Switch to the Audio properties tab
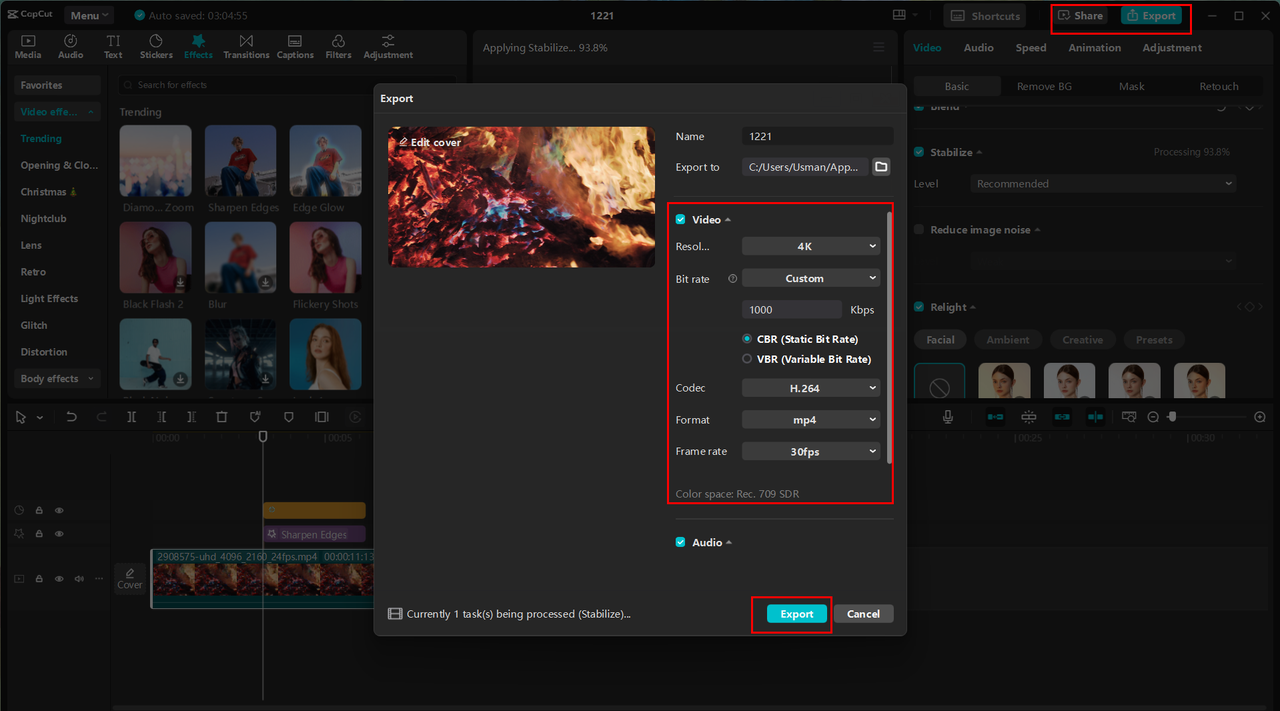This screenshot has height=711, width=1280. click(978, 48)
